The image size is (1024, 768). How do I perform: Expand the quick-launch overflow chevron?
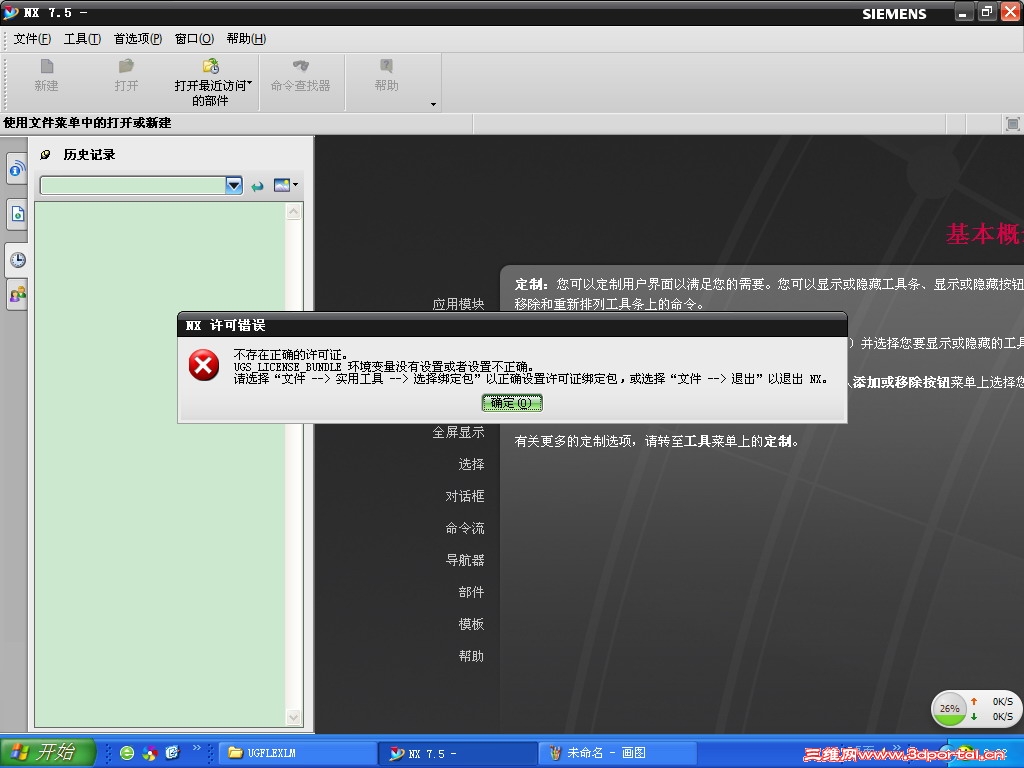coord(197,748)
